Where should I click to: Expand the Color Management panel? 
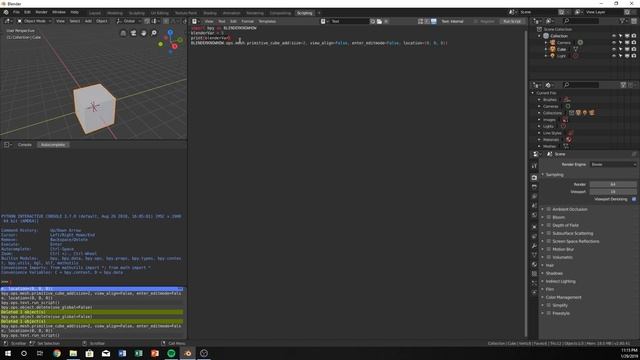(563, 297)
